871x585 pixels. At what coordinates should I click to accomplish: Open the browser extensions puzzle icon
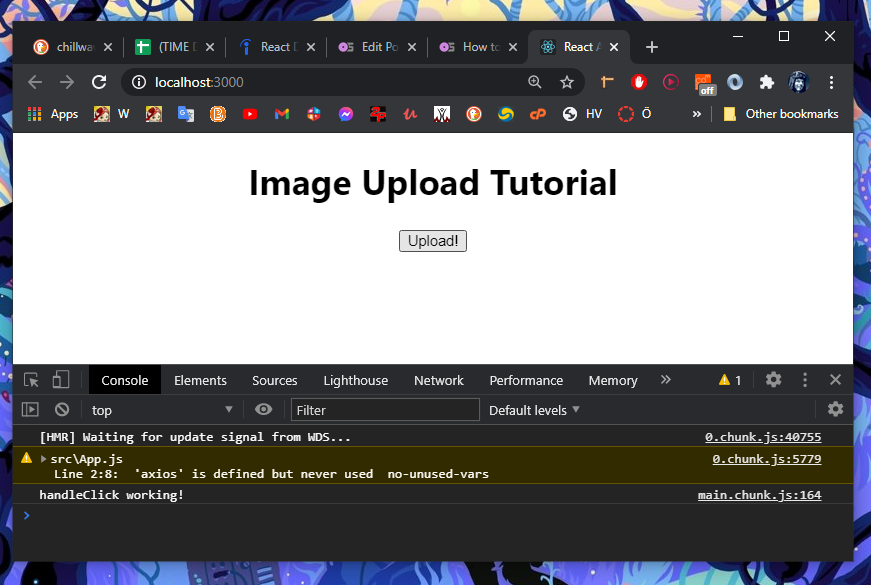pyautogui.click(x=768, y=82)
